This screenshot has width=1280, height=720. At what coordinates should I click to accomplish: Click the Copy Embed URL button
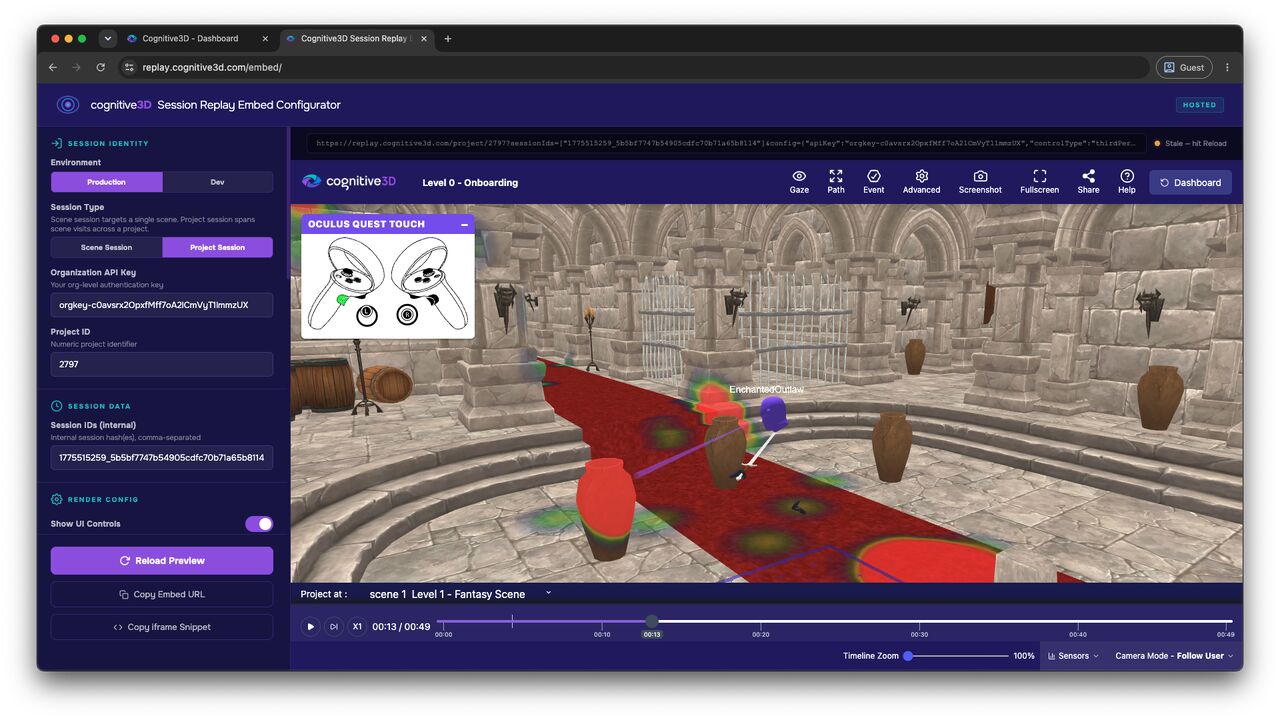(162, 594)
